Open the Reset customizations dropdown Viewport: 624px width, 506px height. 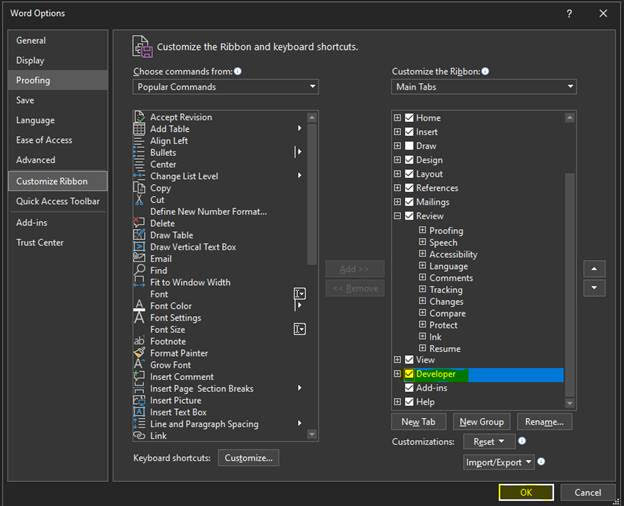point(489,442)
